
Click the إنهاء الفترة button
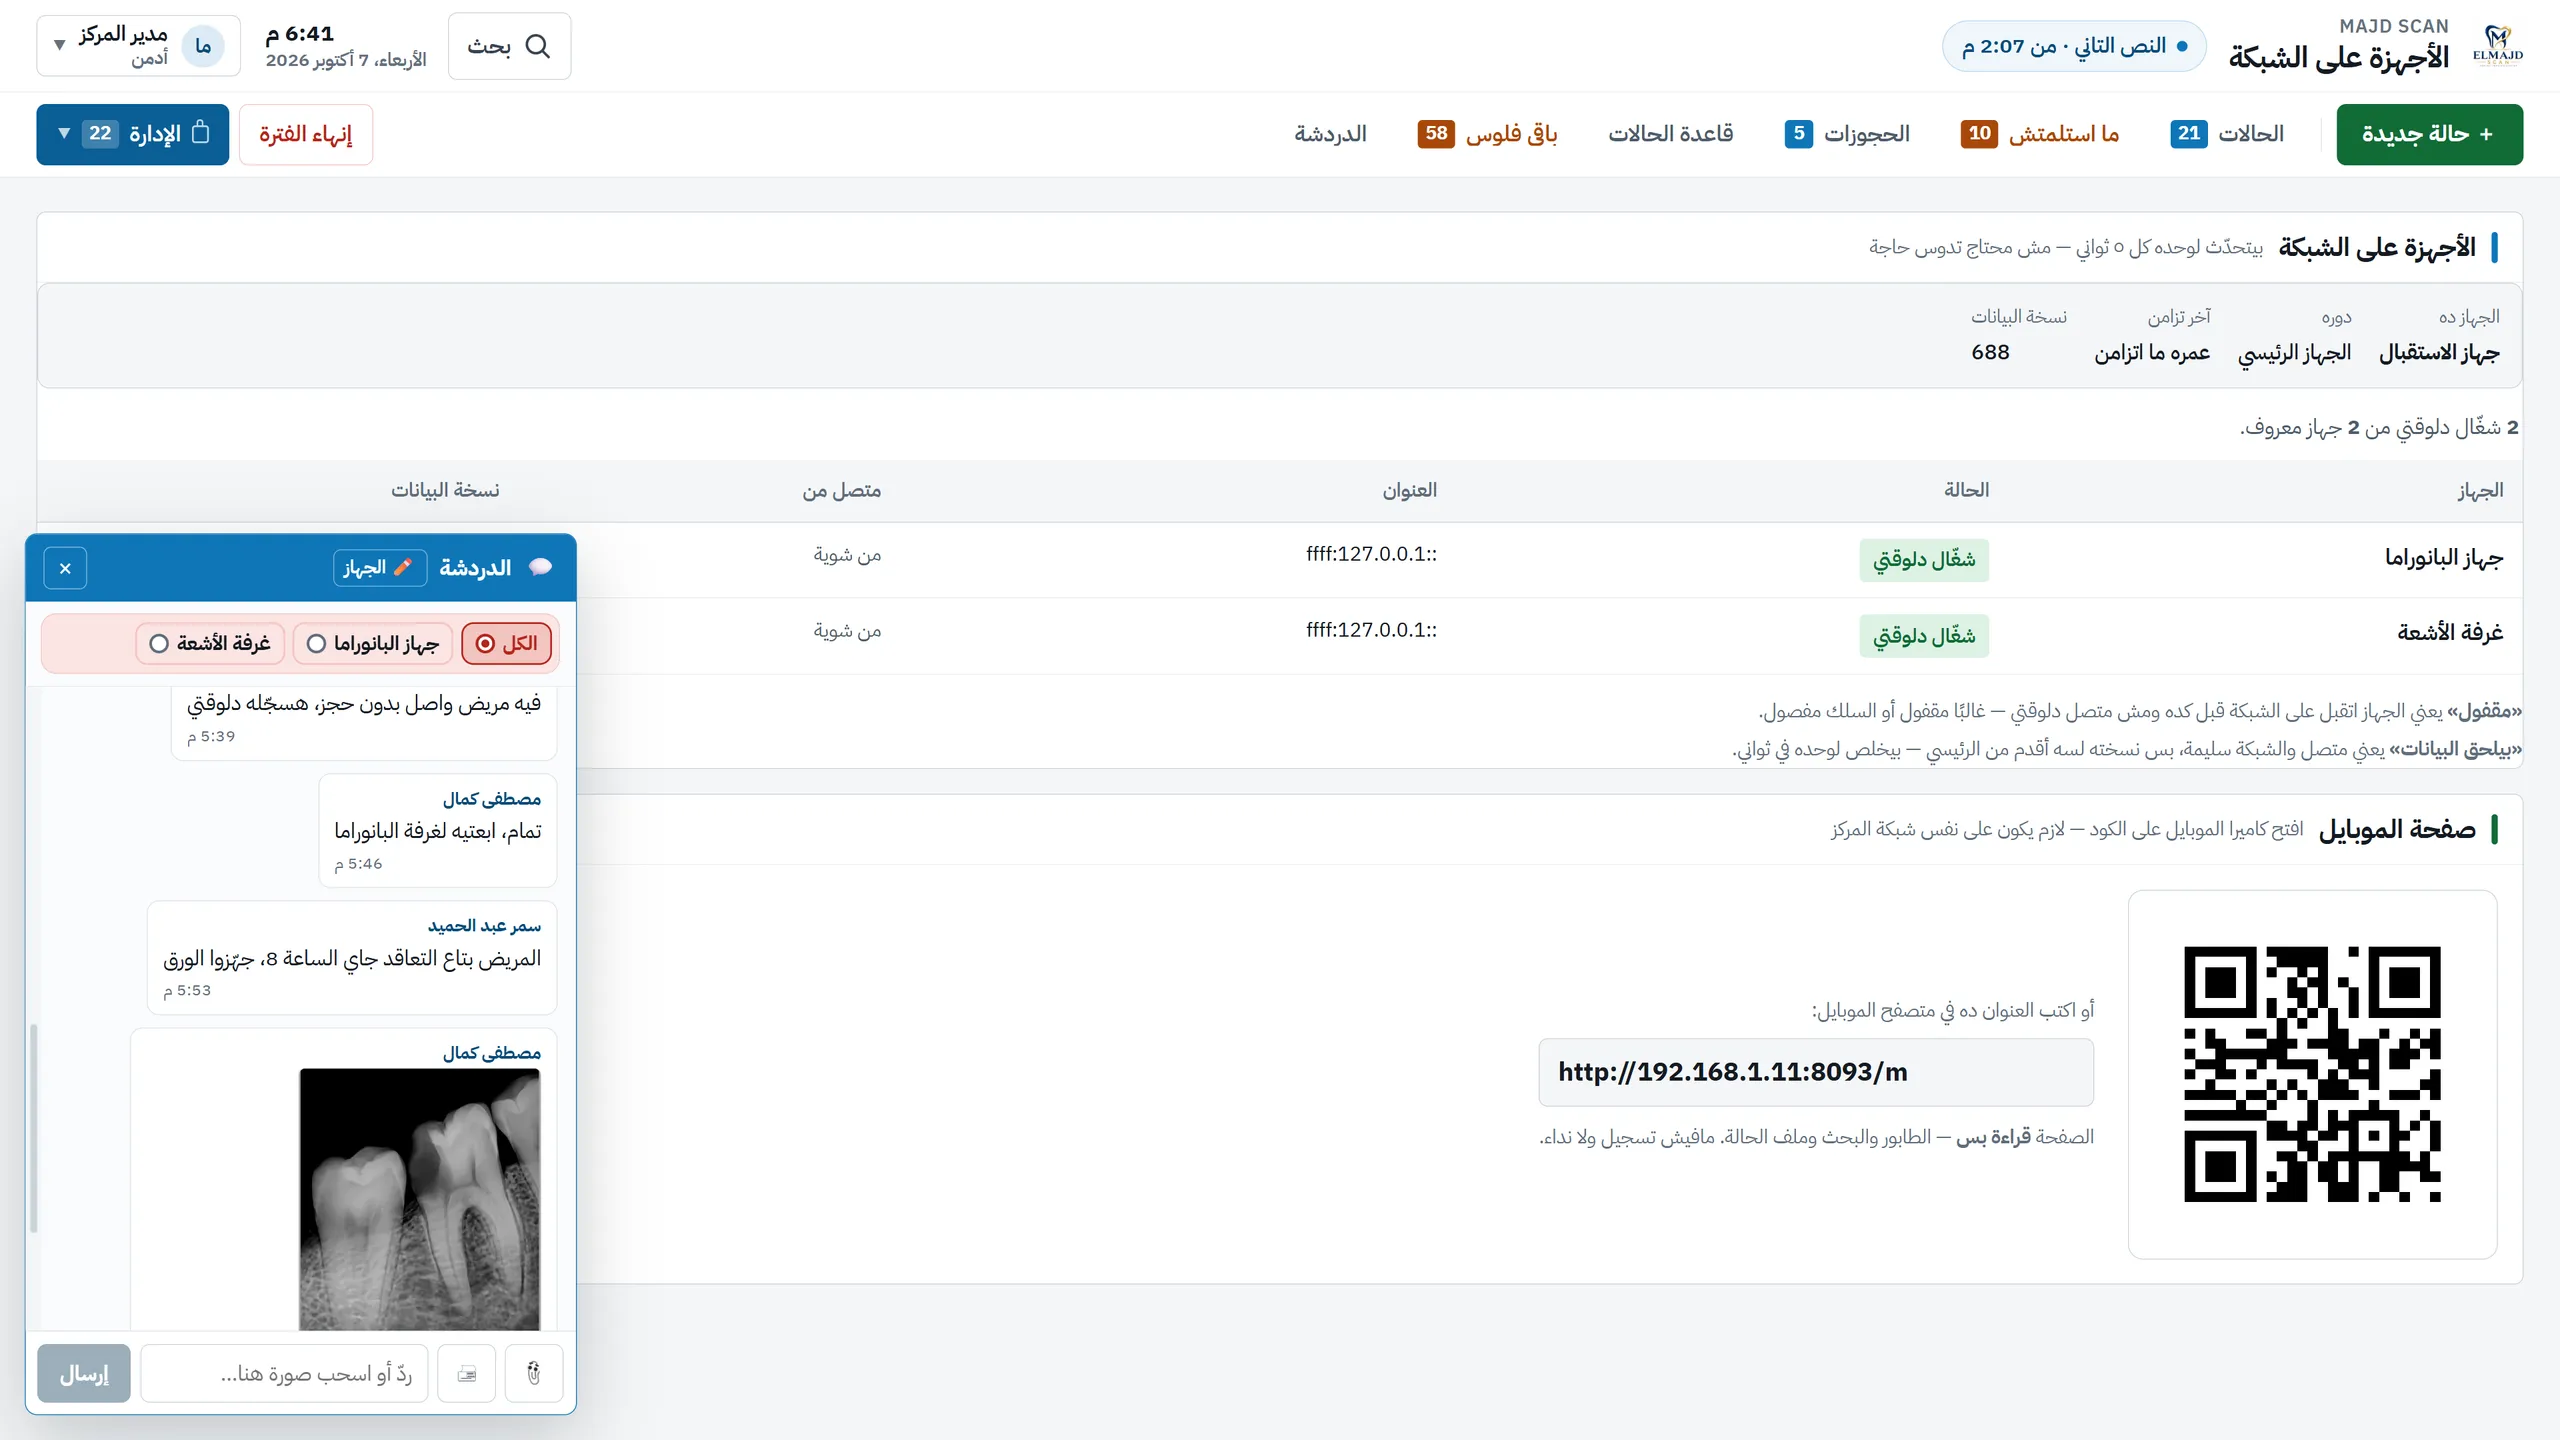click(x=306, y=134)
